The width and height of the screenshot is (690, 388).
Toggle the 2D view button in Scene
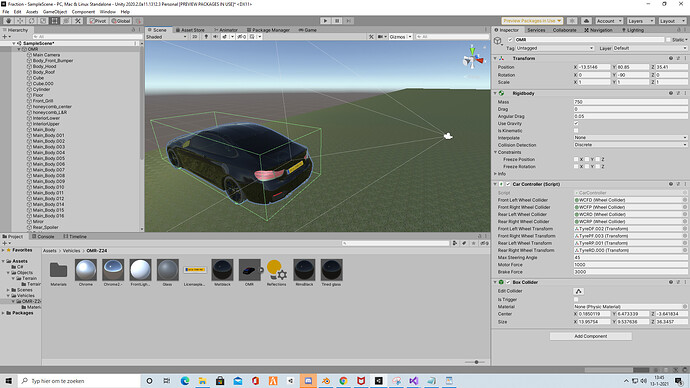pyautogui.click(x=195, y=37)
